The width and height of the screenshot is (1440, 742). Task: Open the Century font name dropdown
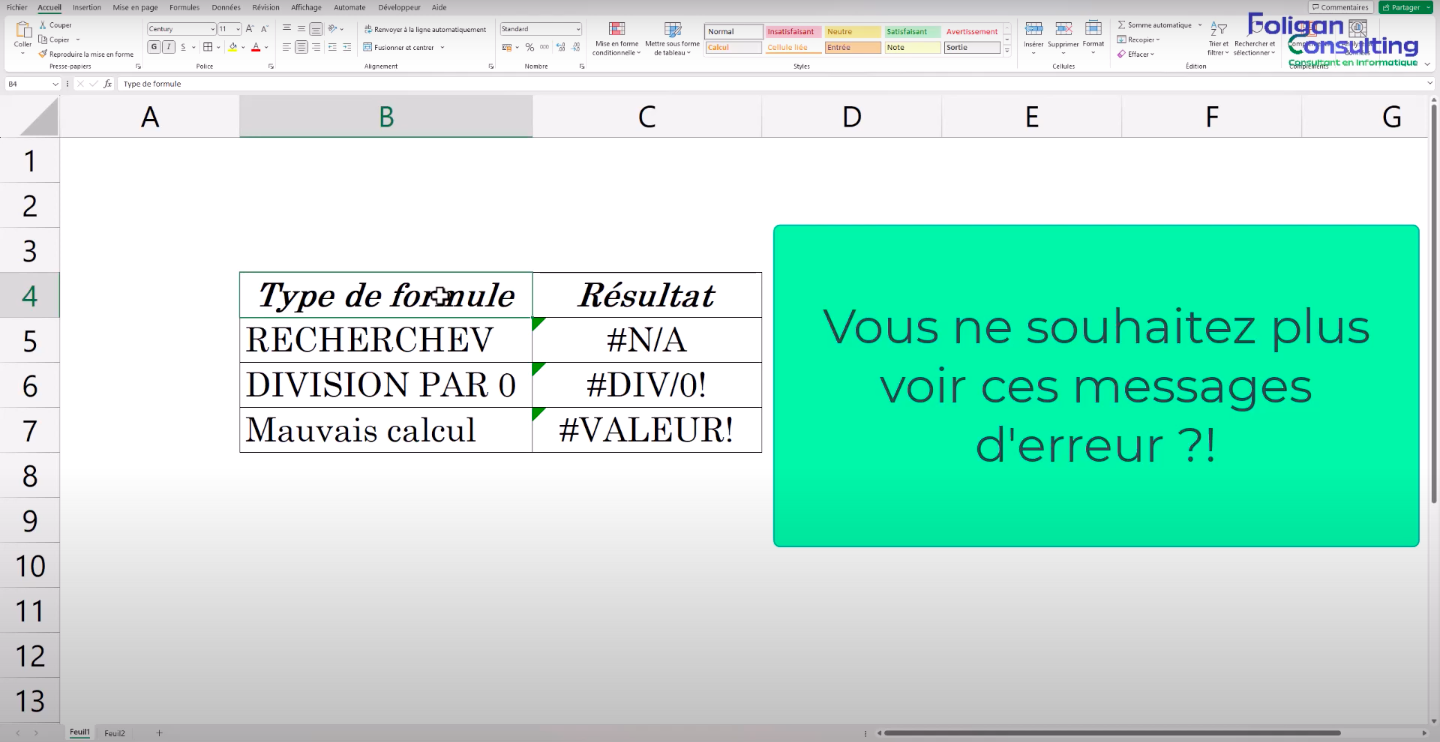click(x=211, y=30)
